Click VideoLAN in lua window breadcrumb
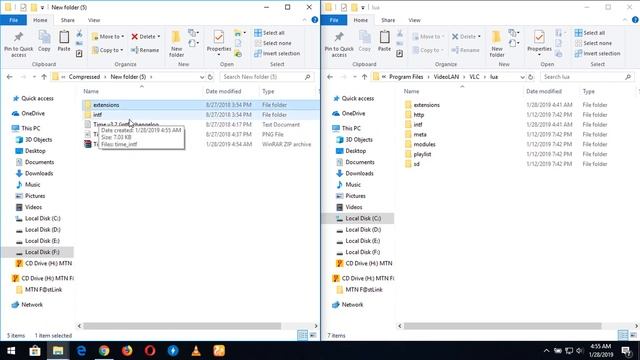 [446, 77]
